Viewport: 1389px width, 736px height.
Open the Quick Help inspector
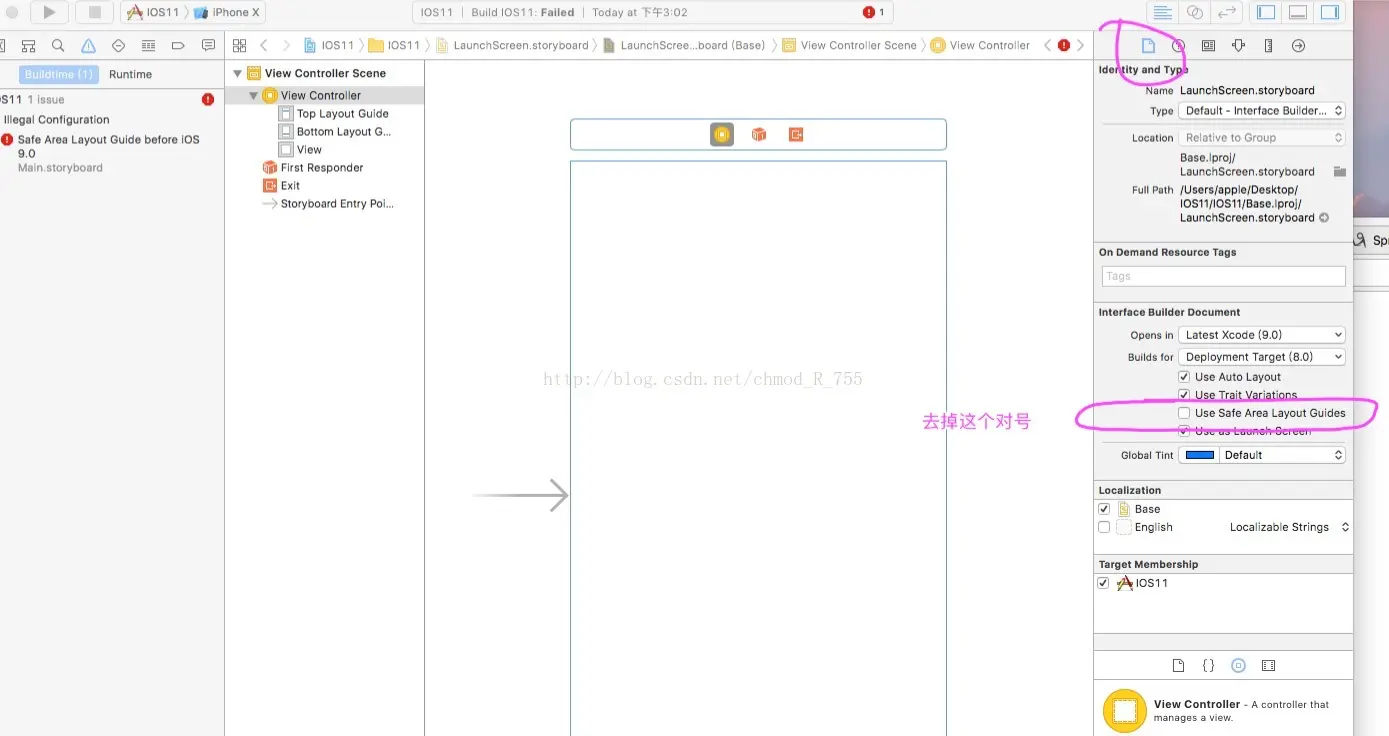(1178, 46)
